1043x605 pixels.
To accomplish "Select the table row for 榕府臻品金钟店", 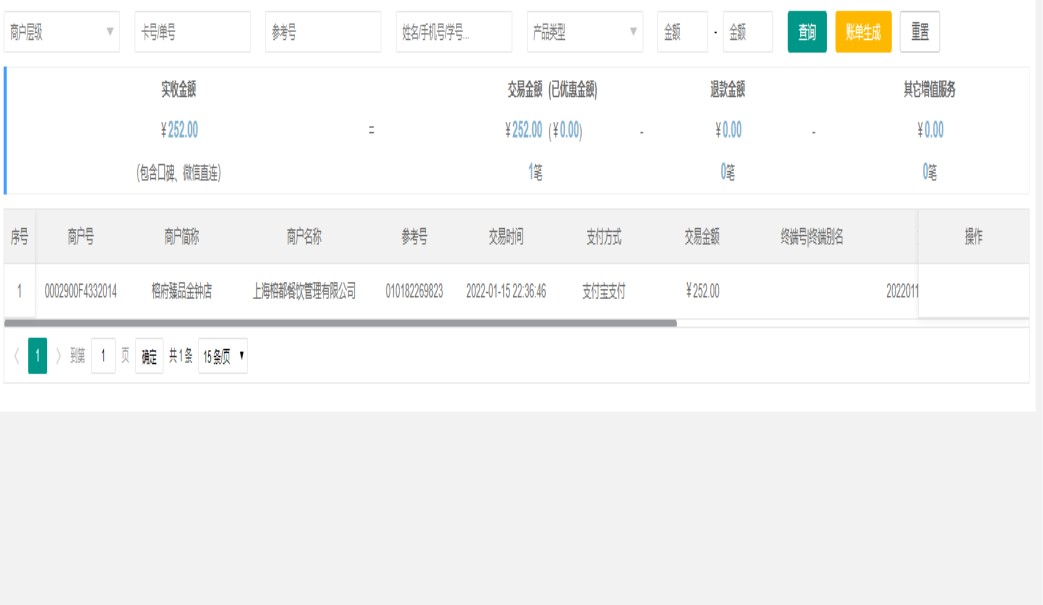I will [x=181, y=292].
